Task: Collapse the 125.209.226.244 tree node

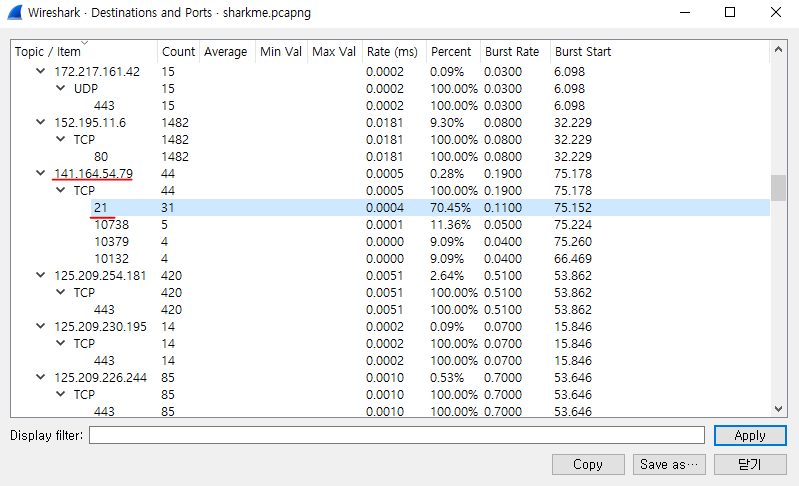Action: [40, 377]
